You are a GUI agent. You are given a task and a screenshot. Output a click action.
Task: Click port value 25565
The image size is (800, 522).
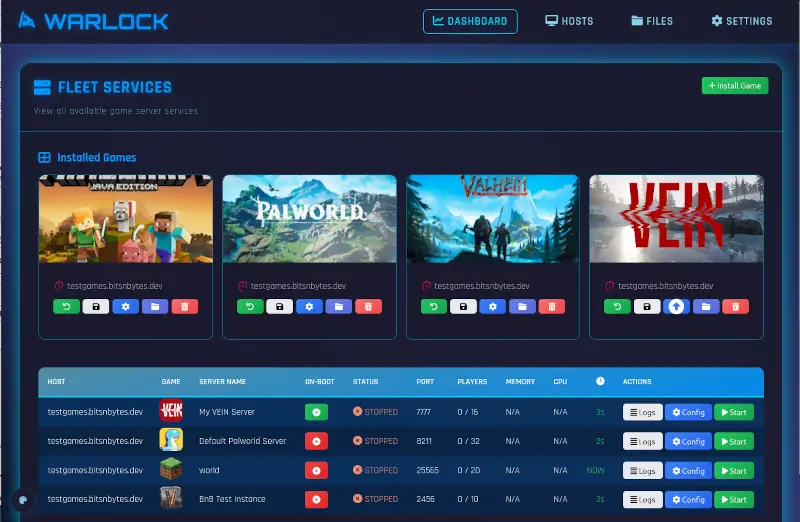click(x=427, y=470)
